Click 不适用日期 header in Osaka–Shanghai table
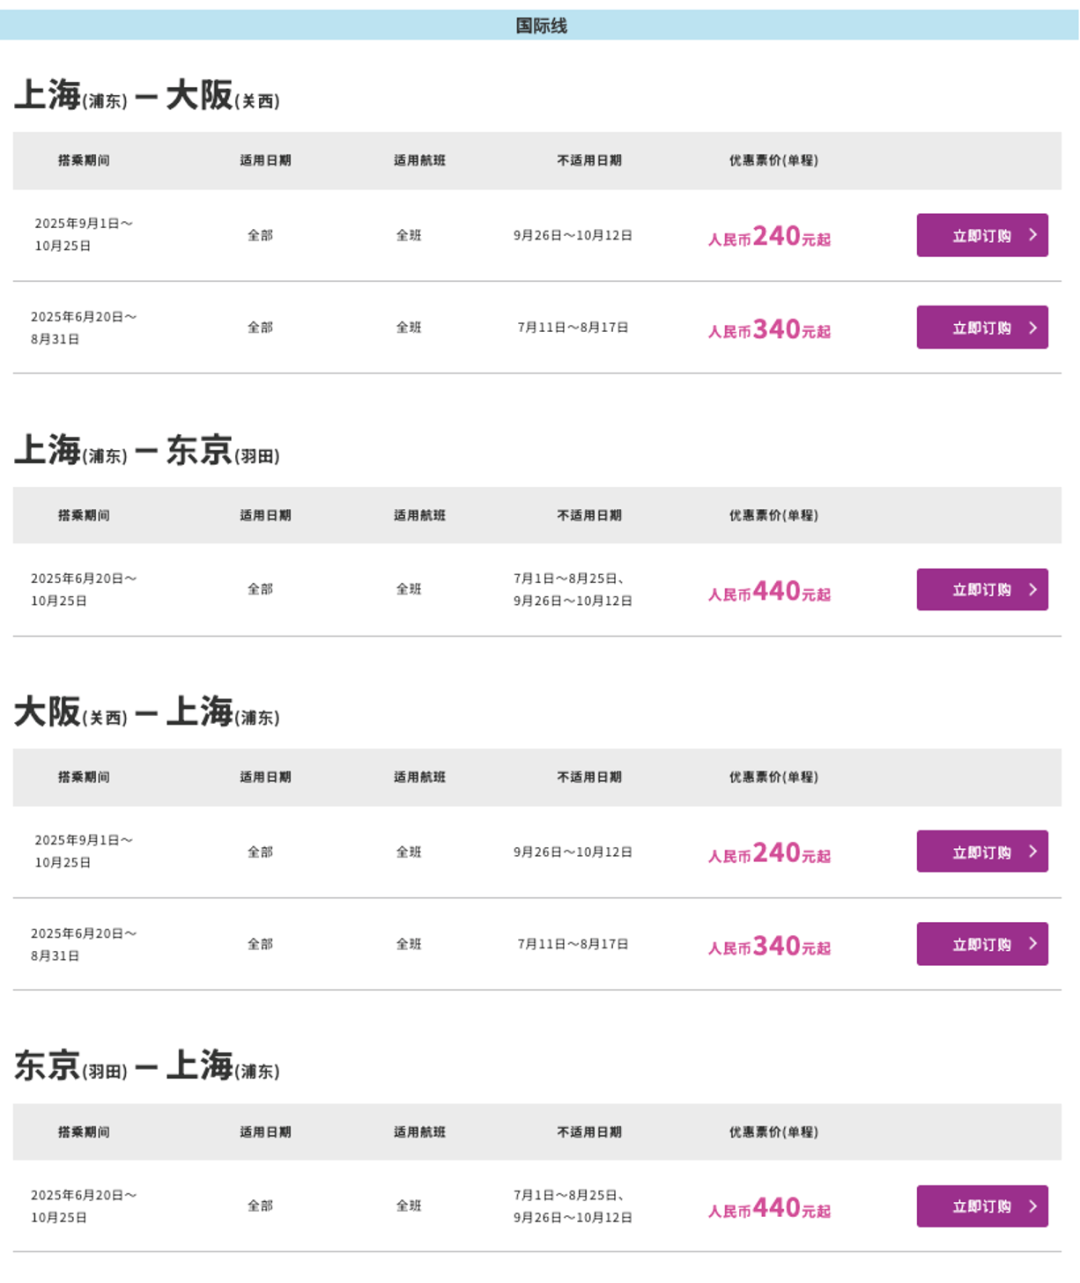1080x1283 pixels. (589, 777)
